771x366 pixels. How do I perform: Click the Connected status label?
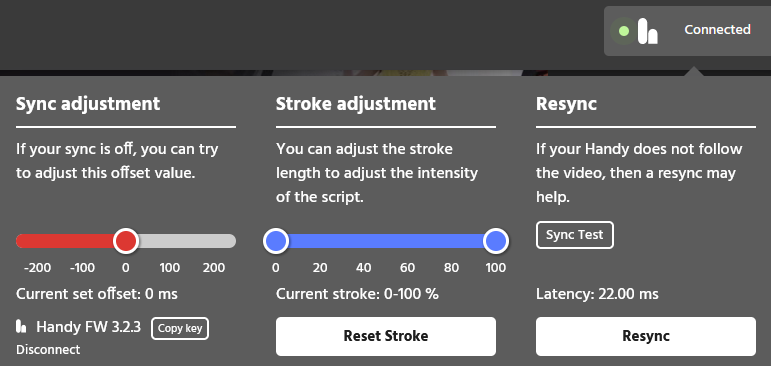(x=717, y=30)
